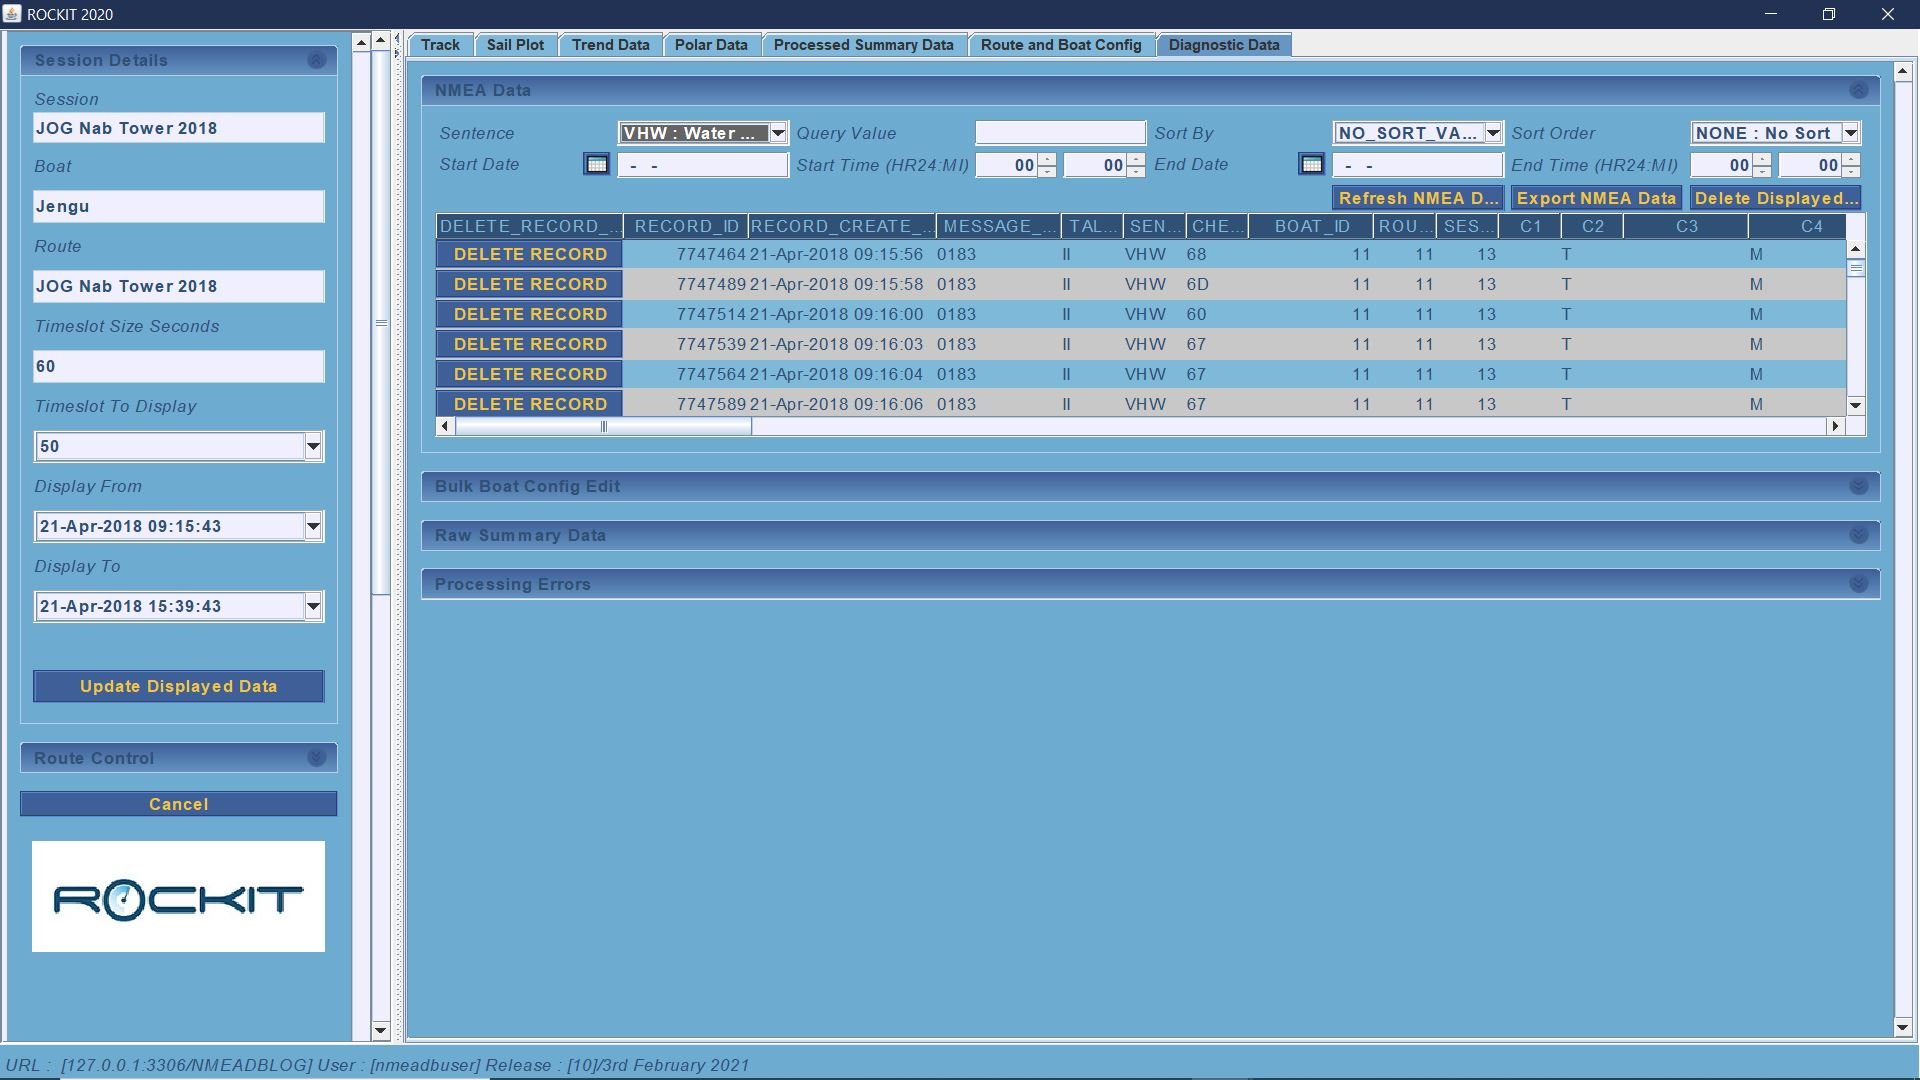Switch to the Trend Data tab
Image resolution: width=1920 pixels, height=1080 pixels.
pyautogui.click(x=610, y=45)
